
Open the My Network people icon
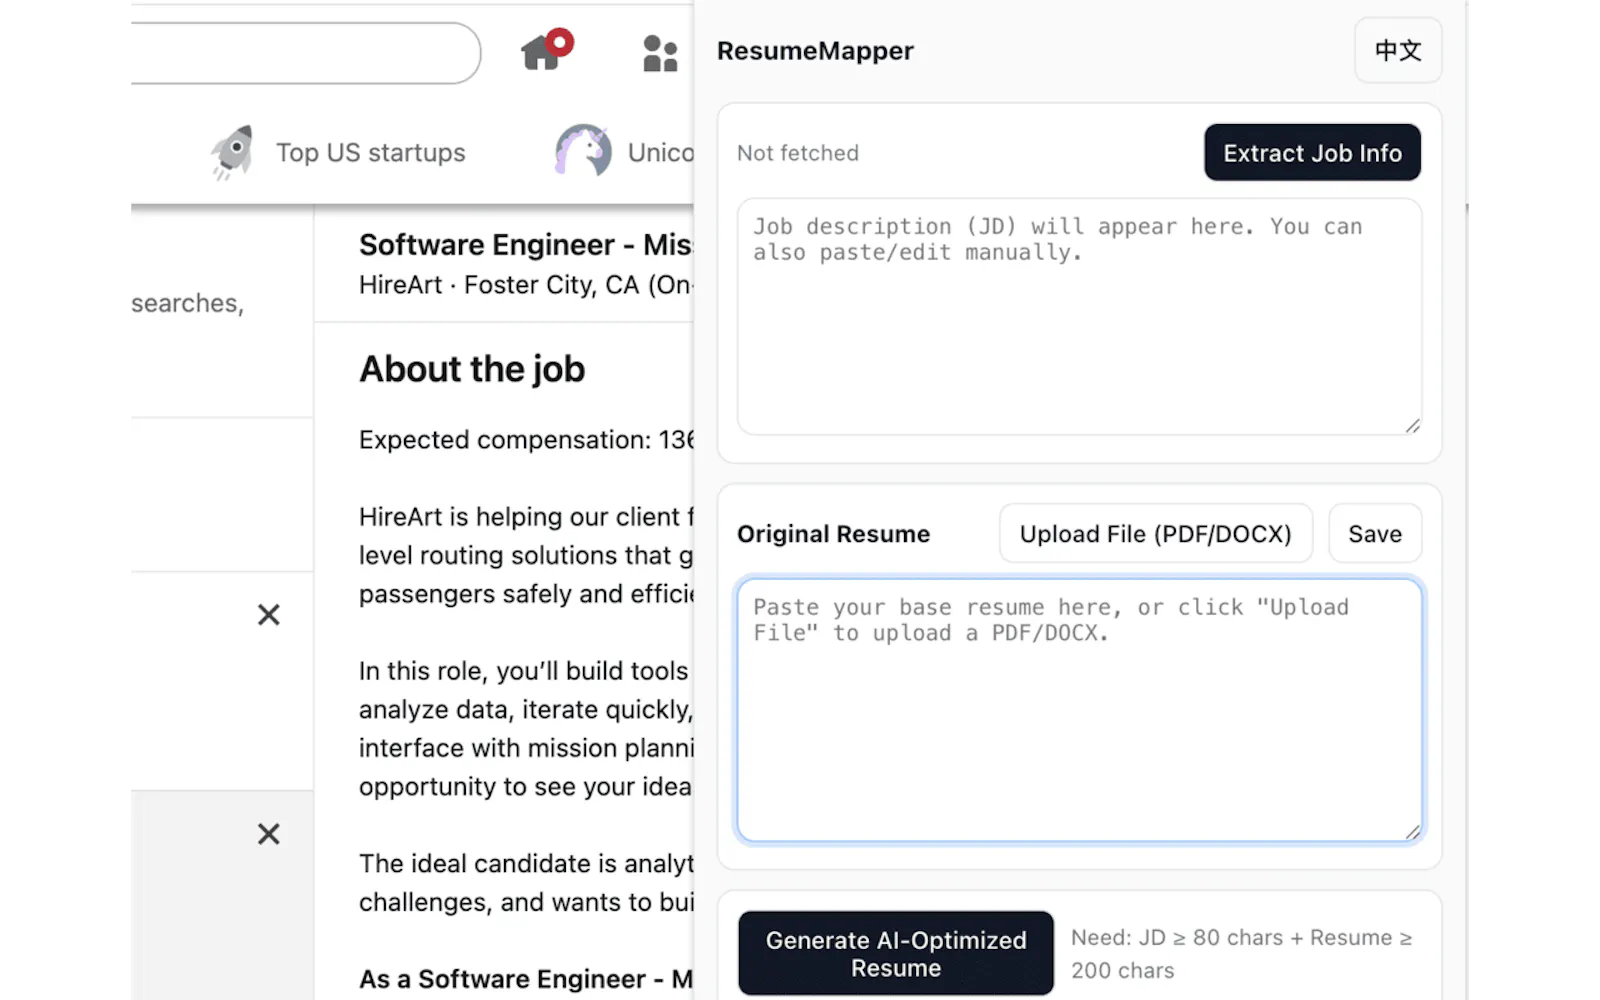tap(660, 53)
